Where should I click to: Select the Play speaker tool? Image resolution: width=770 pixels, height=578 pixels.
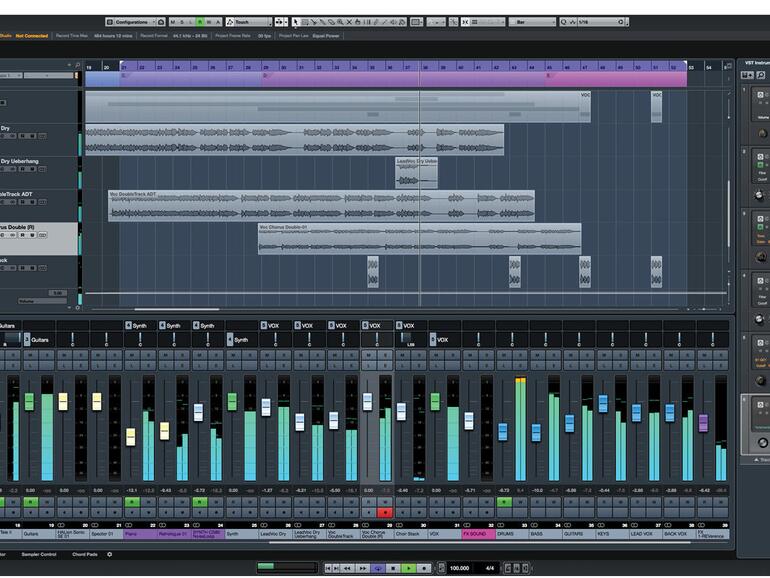(x=393, y=22)
